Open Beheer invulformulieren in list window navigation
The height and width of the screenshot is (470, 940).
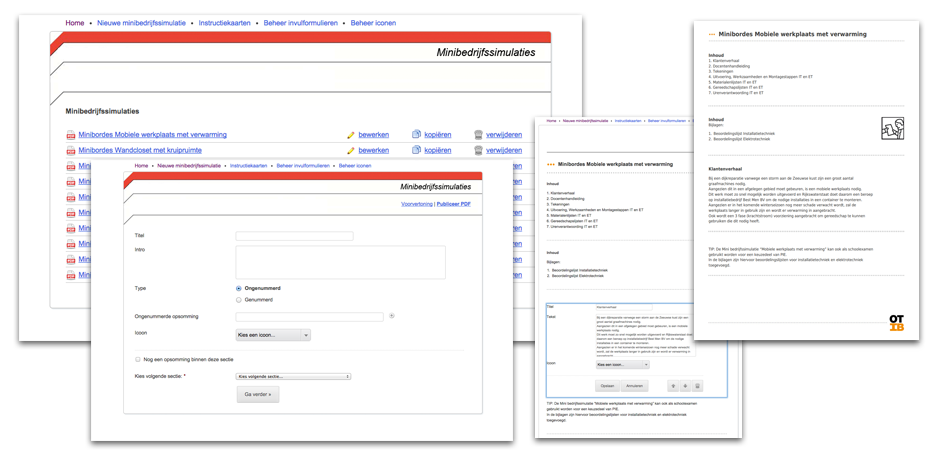[301, 23]
